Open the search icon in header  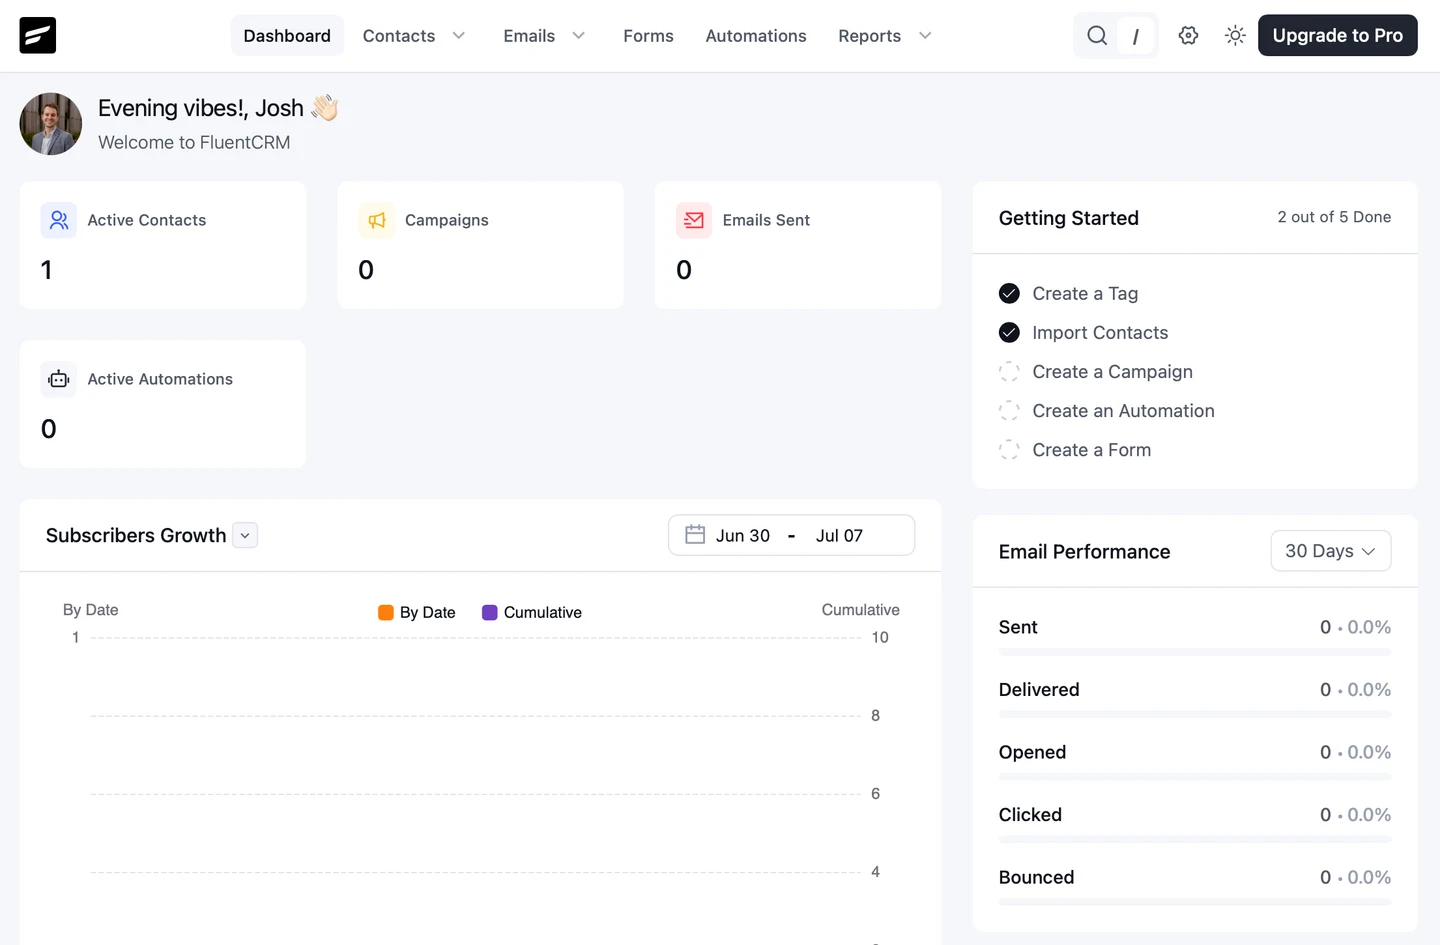coord(1097,36)
